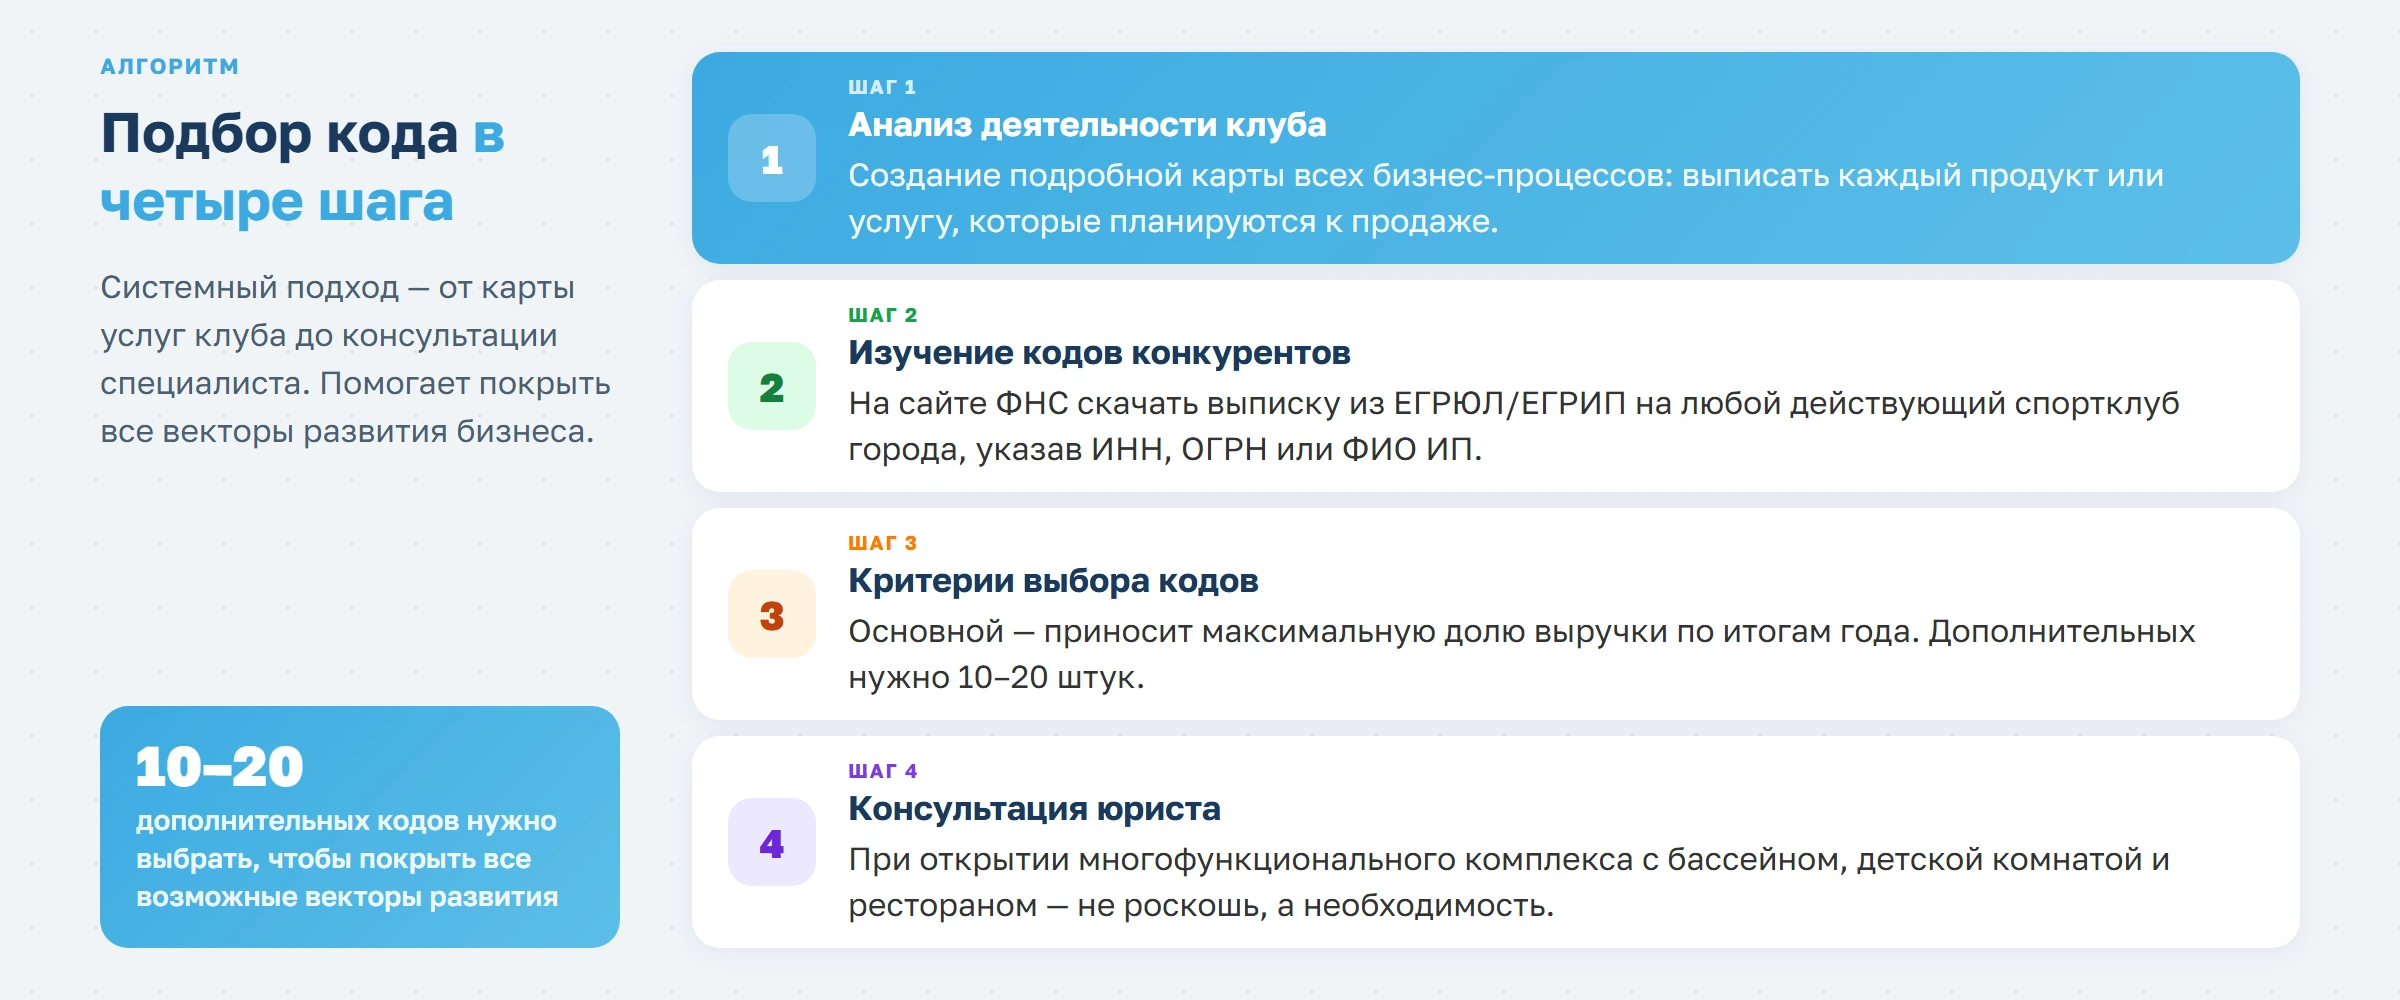The height and width of the screenshot is (1000, 2400).
Task: Click the 'ШАГ 3' label
Action: tap(882, 543)
